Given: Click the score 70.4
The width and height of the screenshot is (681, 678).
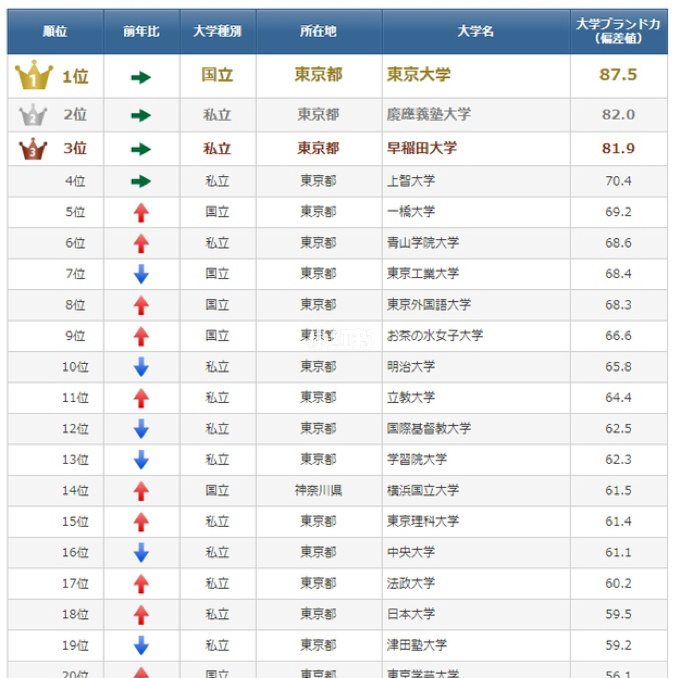Looking at the screenshot, I should tap(618, 181).
